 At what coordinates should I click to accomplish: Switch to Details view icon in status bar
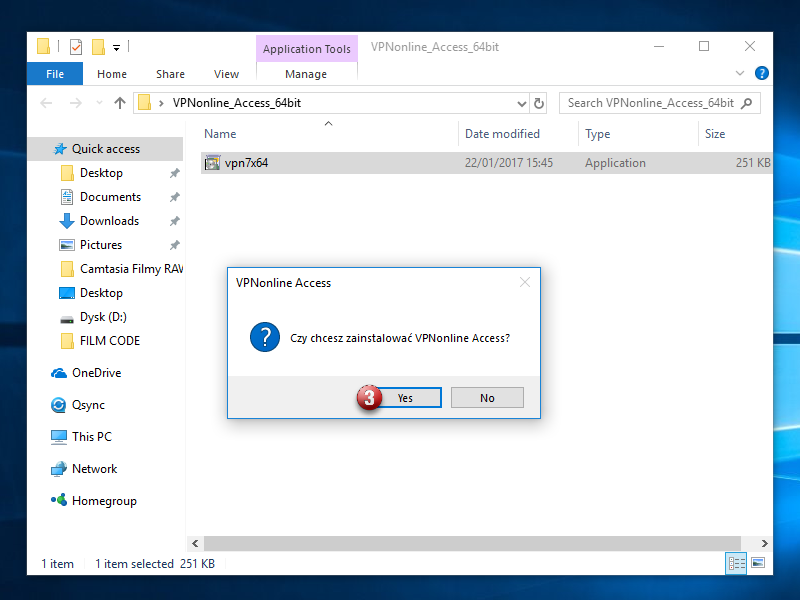pyautogui.click(x=736, y=563)
